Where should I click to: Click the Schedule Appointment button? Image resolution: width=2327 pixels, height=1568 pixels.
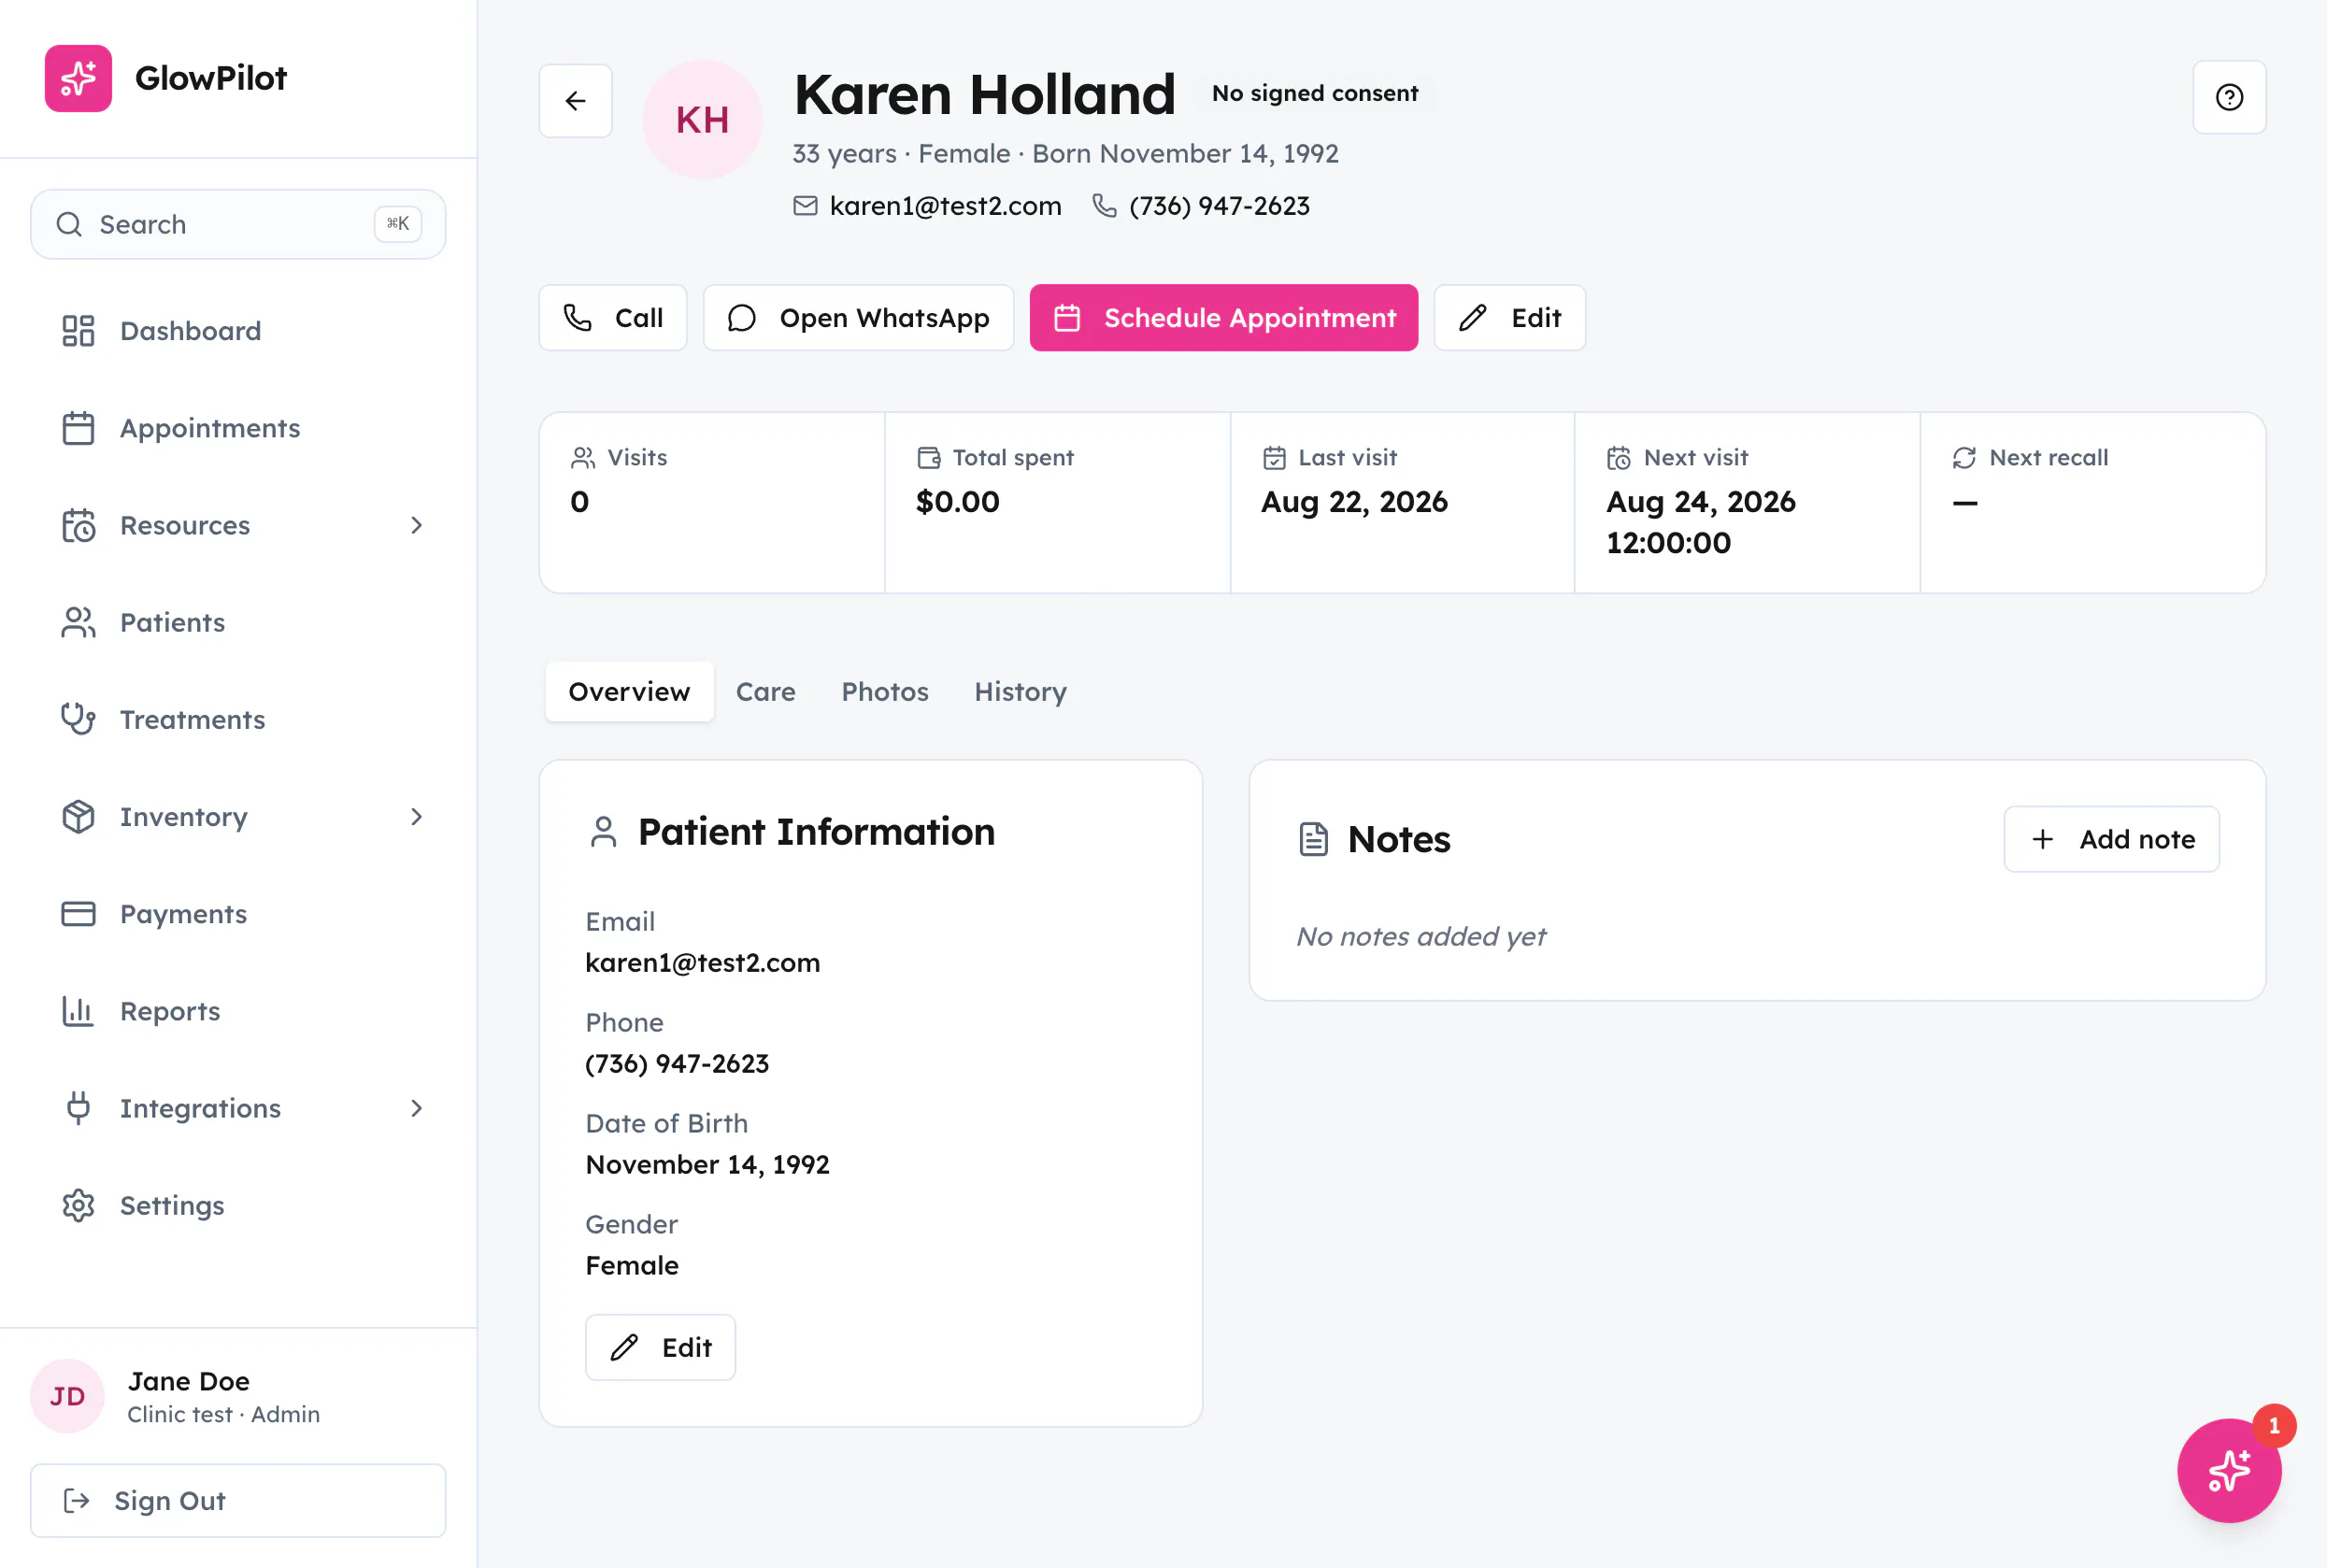click(x=1223, y=318)
